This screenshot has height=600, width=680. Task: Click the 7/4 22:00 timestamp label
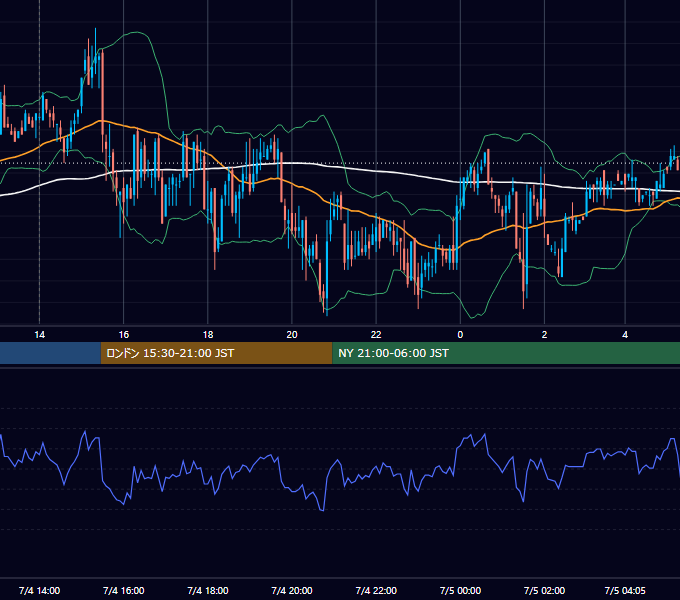376,590
